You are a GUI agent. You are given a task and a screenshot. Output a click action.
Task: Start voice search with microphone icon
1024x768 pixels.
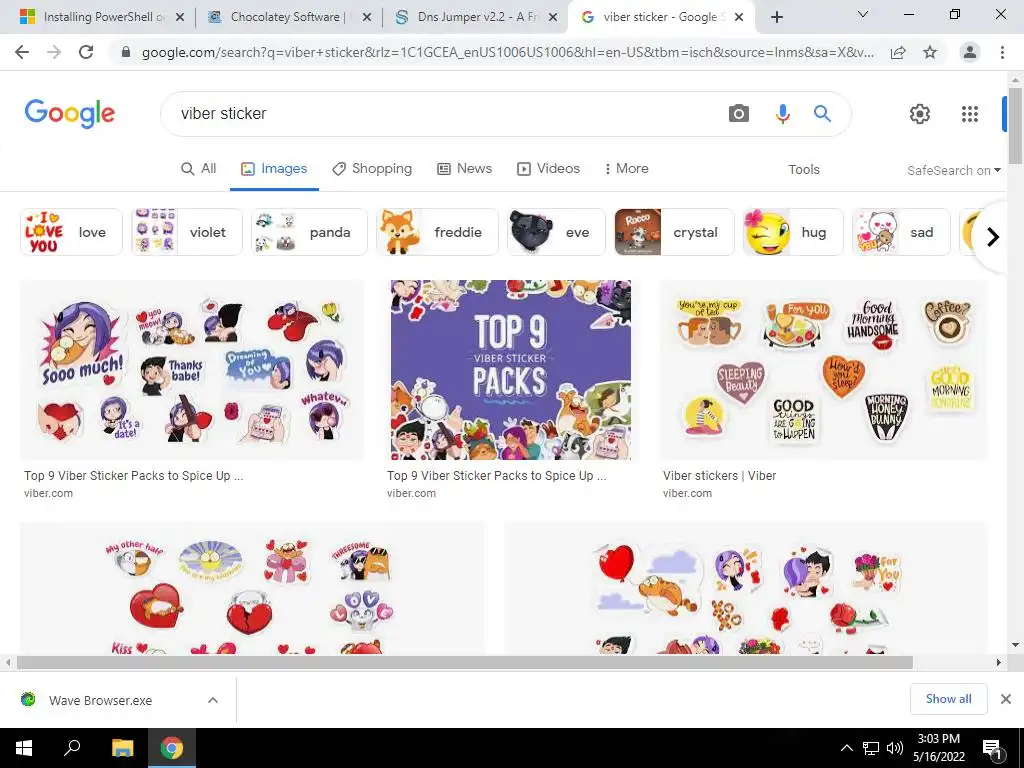click(x=782, y=114)
